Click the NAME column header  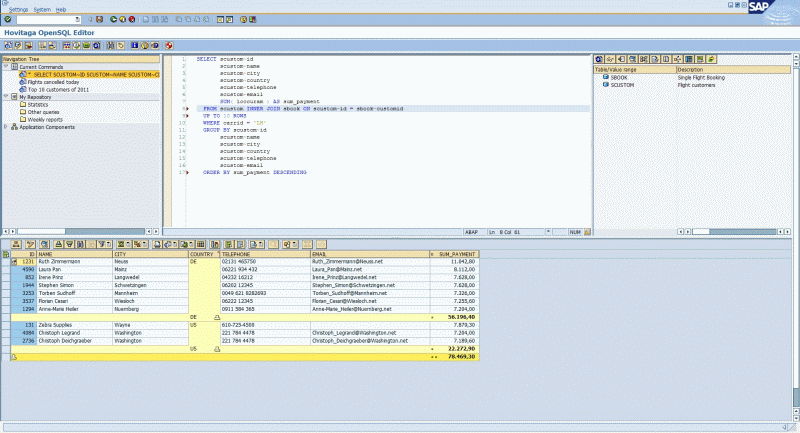click(x=74, y=254)
